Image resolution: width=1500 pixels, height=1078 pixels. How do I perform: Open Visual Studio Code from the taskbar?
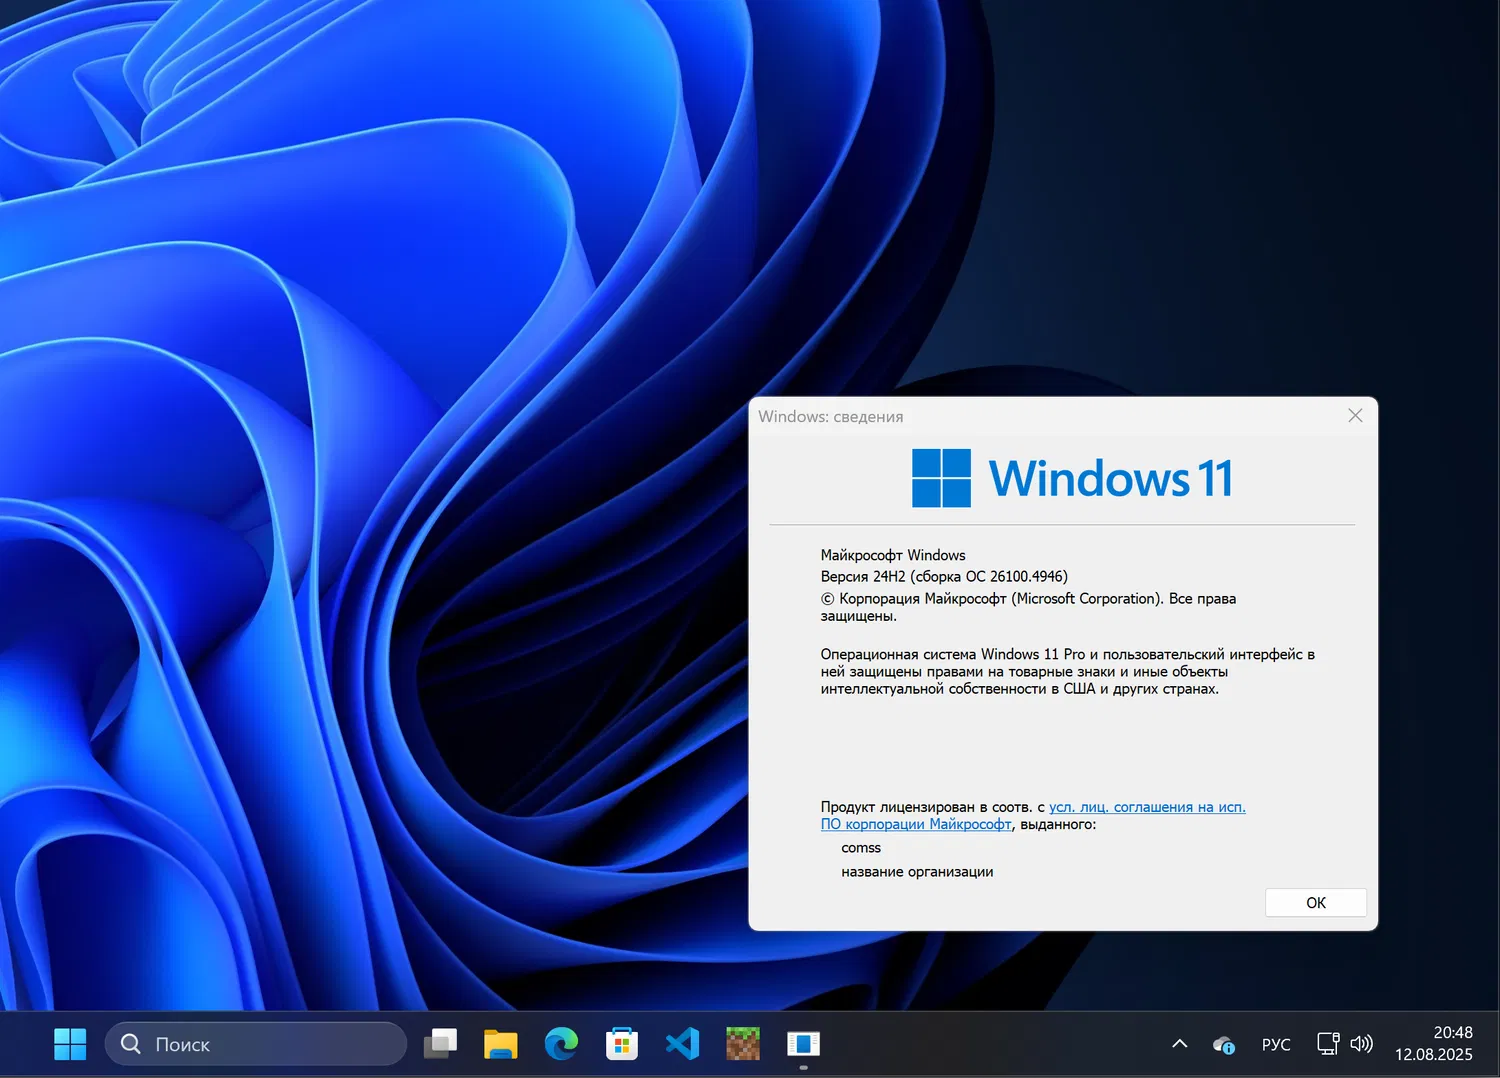[x=683, y=1043]
